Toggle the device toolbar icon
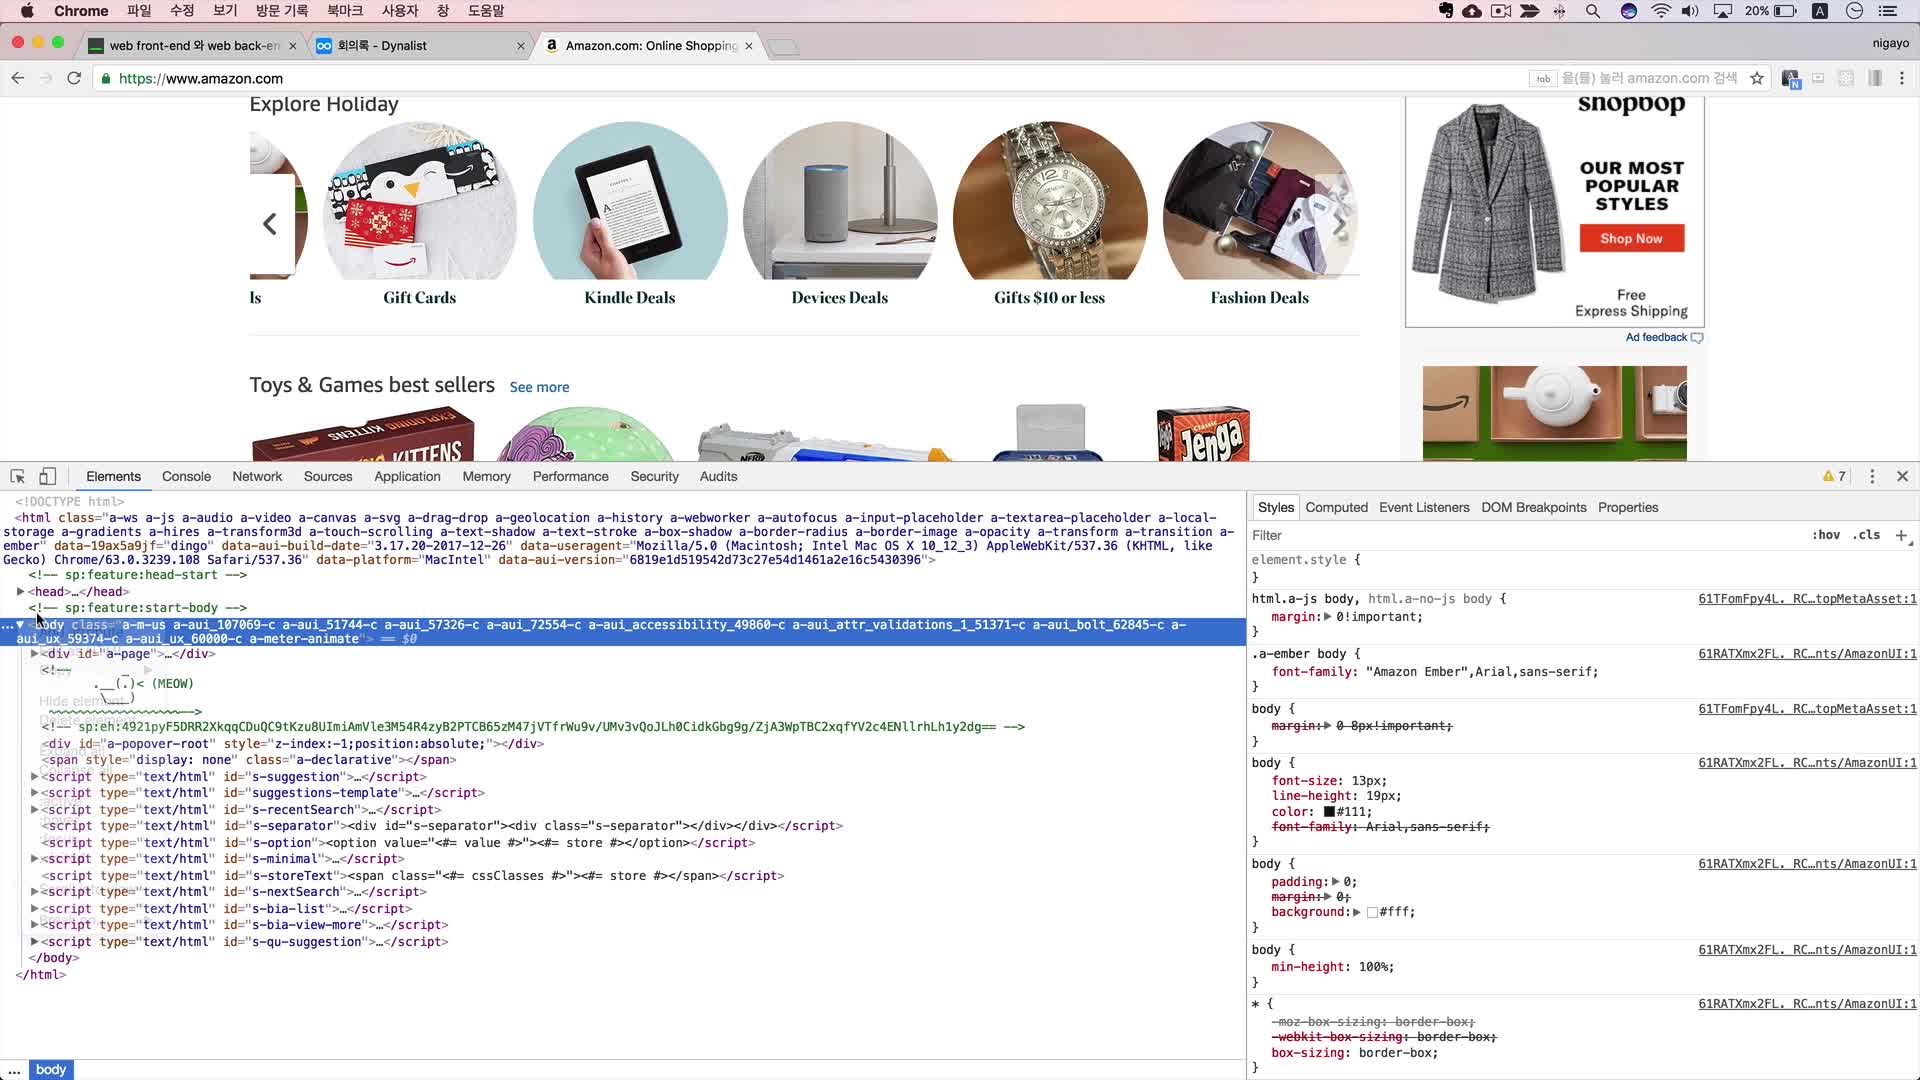The height and width of the screenshot is (1080, 1920). click(47, 477)
